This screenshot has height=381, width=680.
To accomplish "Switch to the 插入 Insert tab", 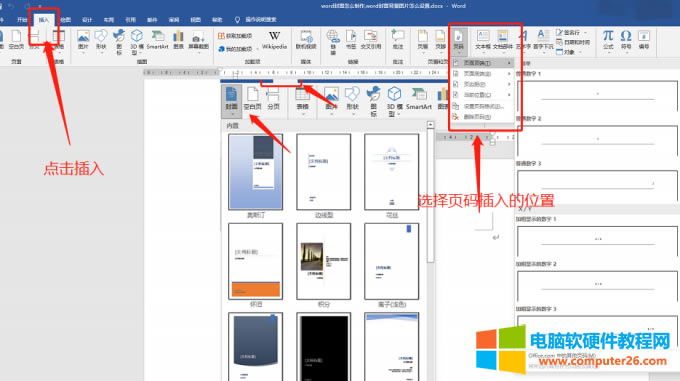I will coord(44,20).
